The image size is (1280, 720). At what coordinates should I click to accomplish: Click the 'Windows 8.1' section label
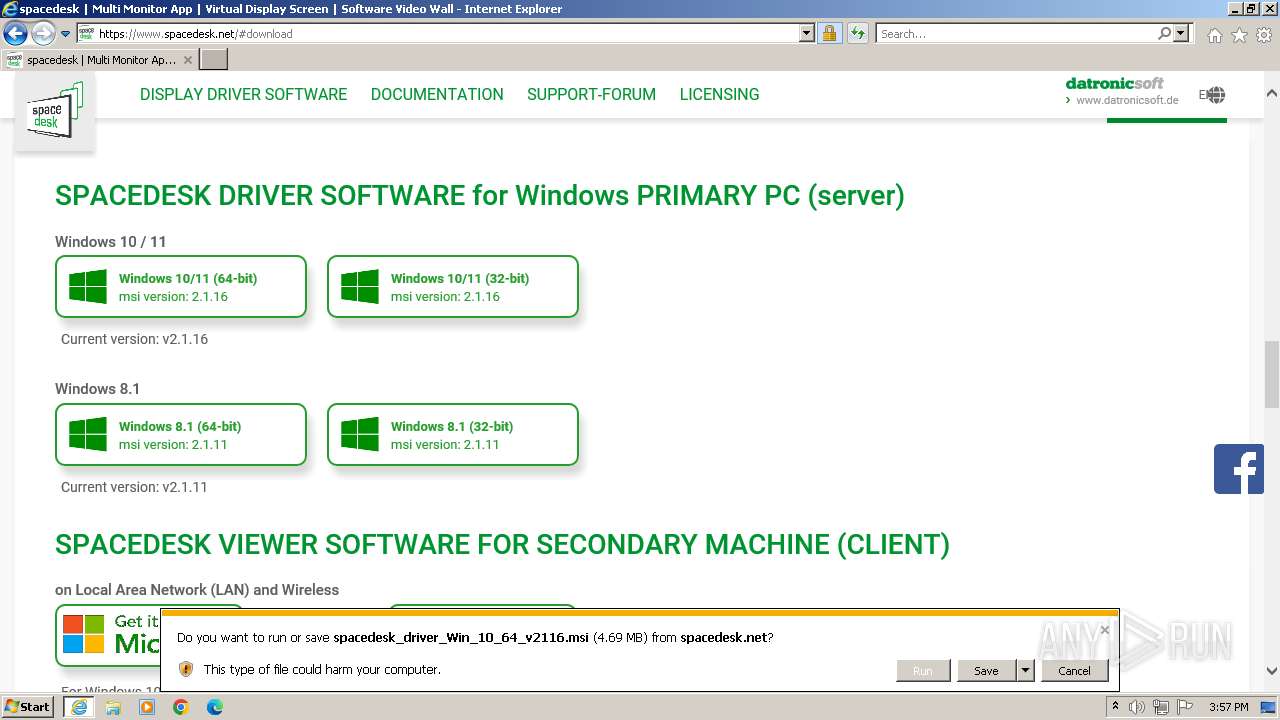[x=97, y=389]
